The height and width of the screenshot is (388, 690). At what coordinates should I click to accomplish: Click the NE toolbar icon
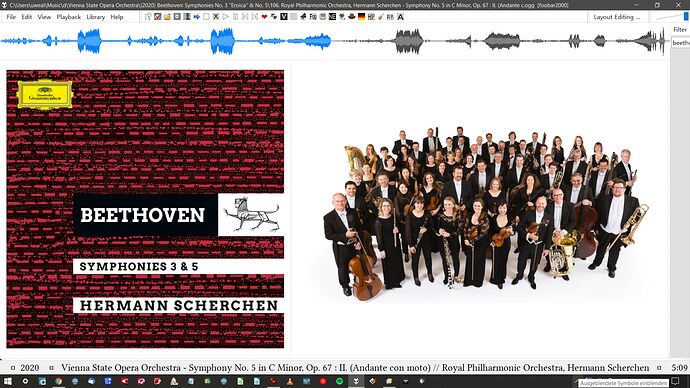coord(332,17)
